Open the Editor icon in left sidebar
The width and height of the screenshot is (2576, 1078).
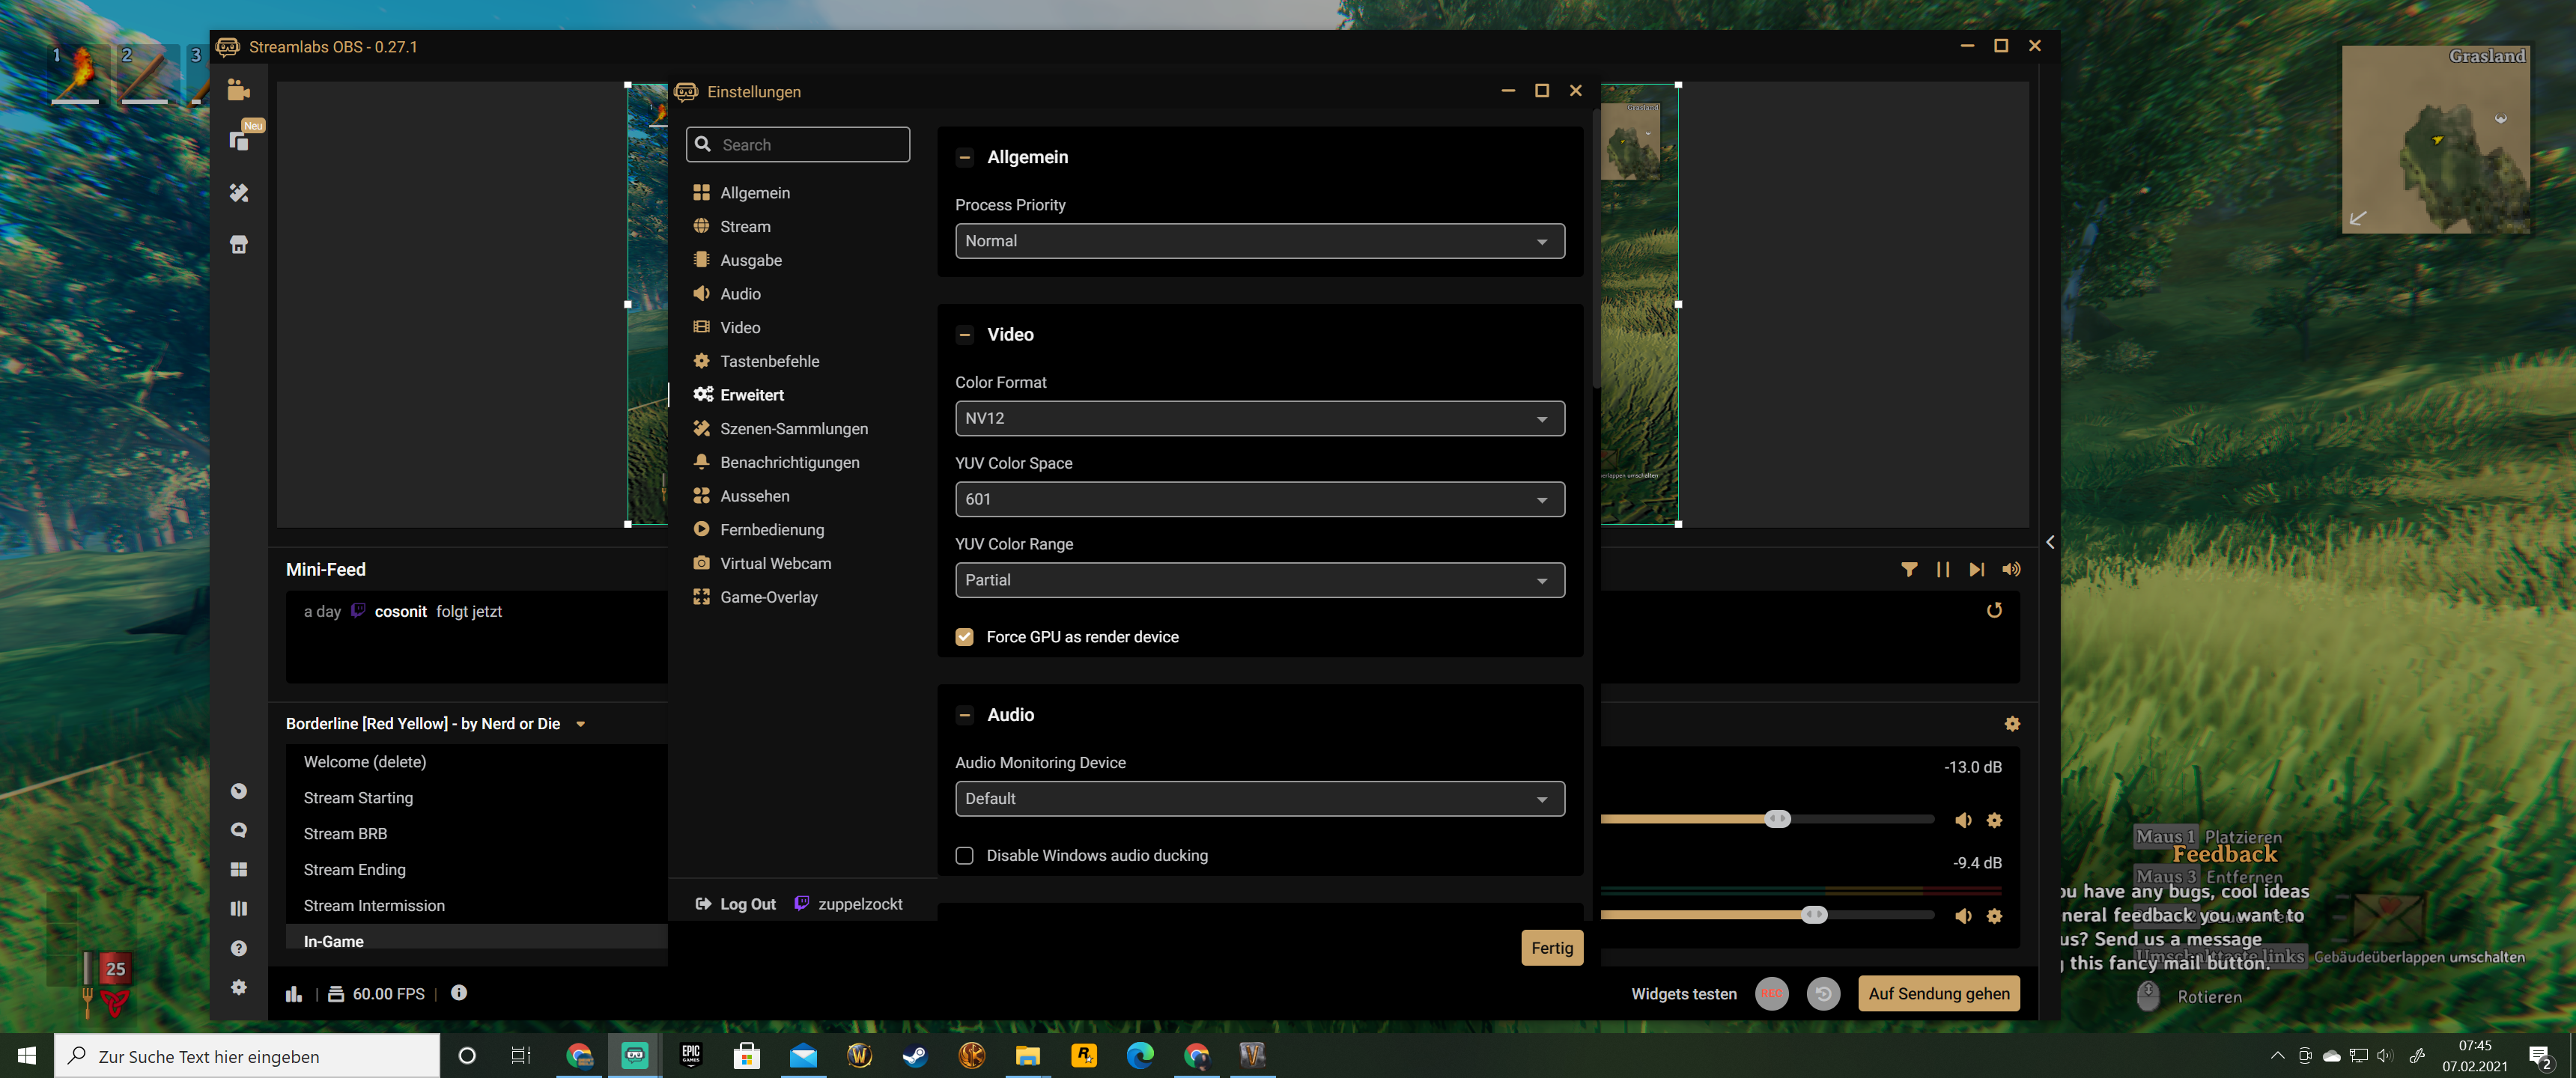coord(238,90)
